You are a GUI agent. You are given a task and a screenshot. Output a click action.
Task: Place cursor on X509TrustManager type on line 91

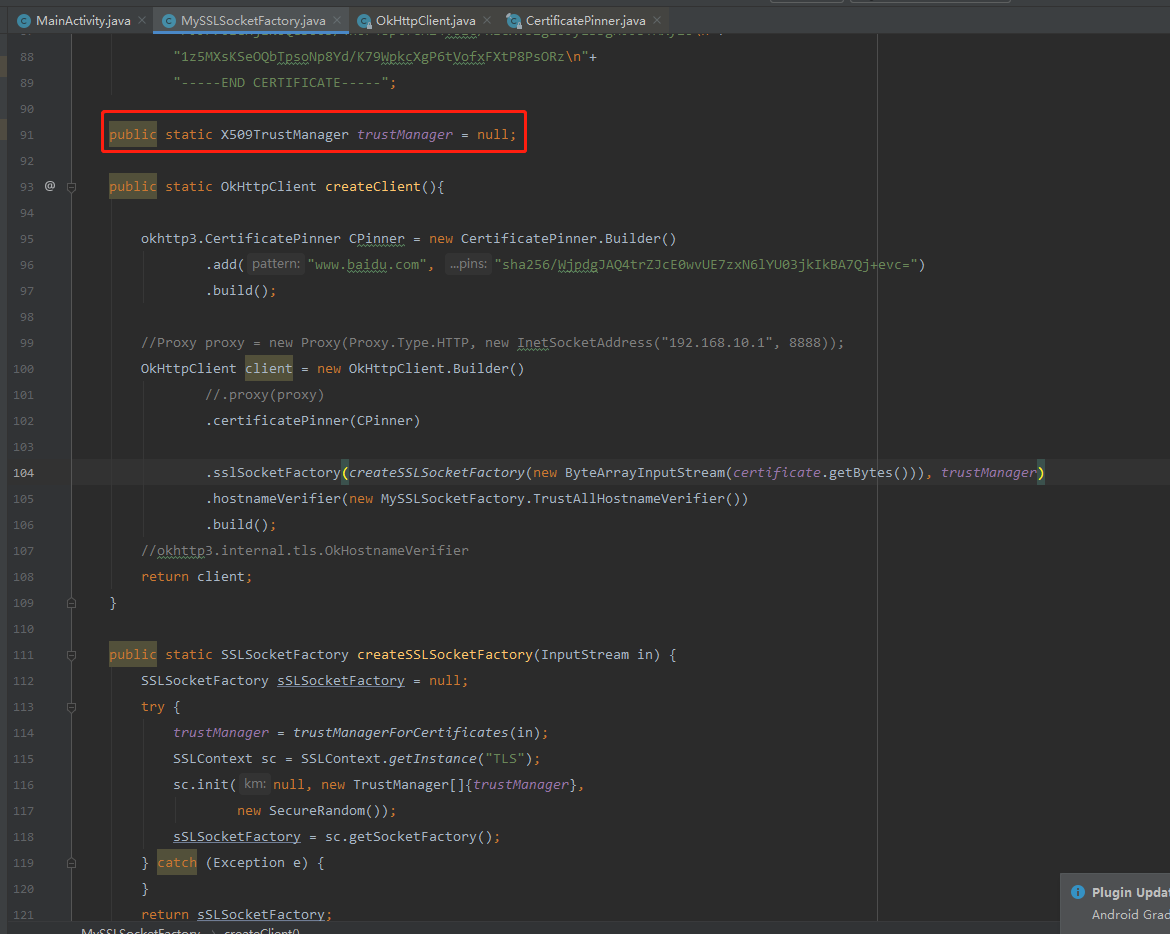pos(284,135)
